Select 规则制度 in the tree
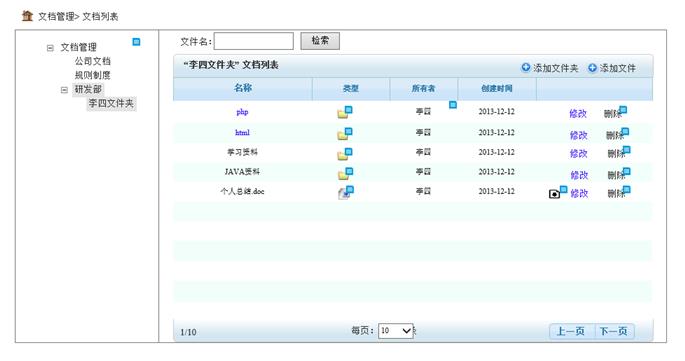685x361 pixels. (93, 75)
